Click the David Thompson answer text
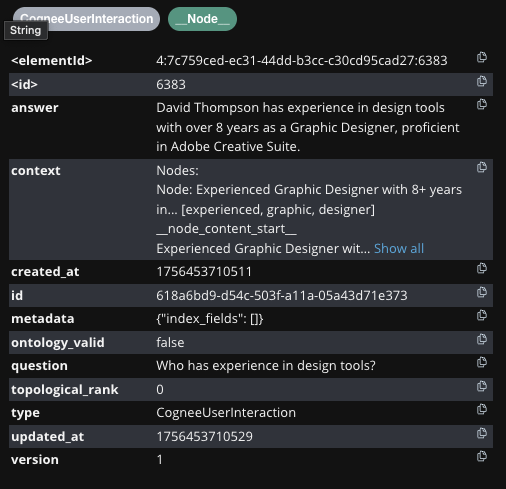The image size is (506, 489). point(308,127)
